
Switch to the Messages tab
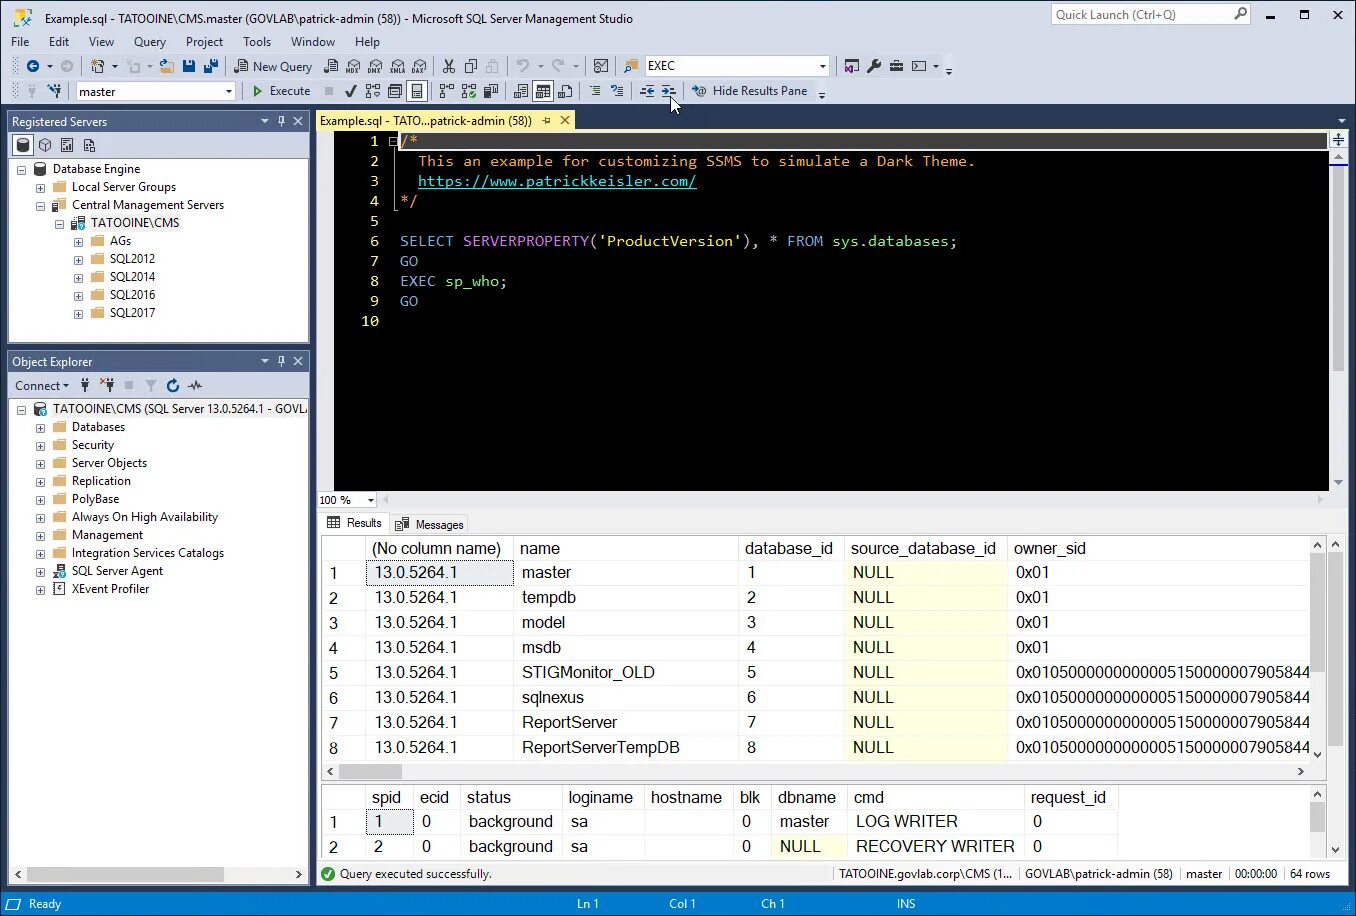(x=429, y=524)
